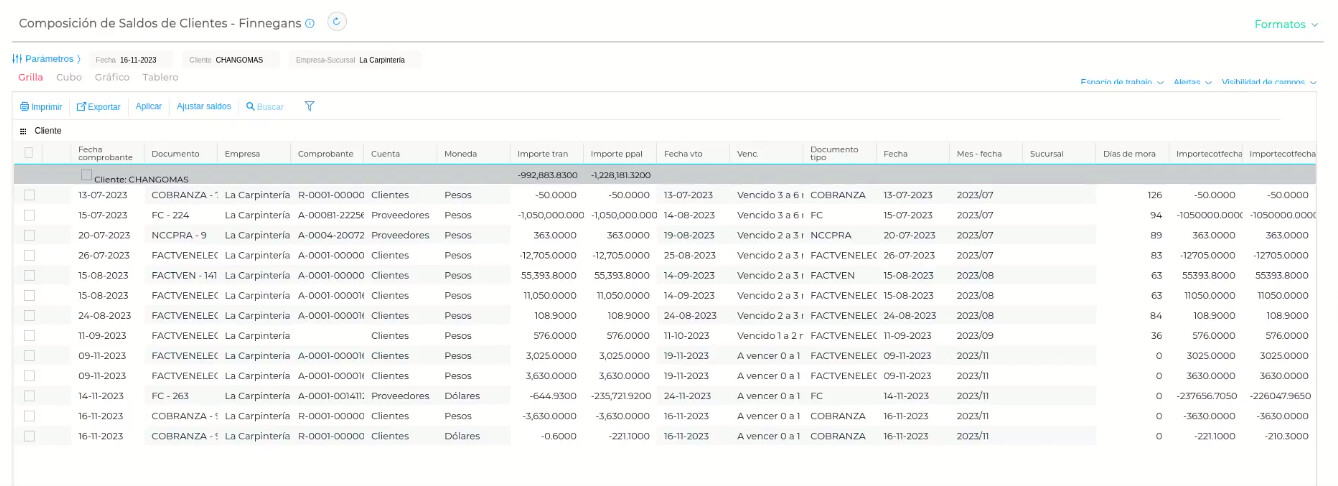Expand Visibilidad de campos dropdown

click(x=1269, y=82)
